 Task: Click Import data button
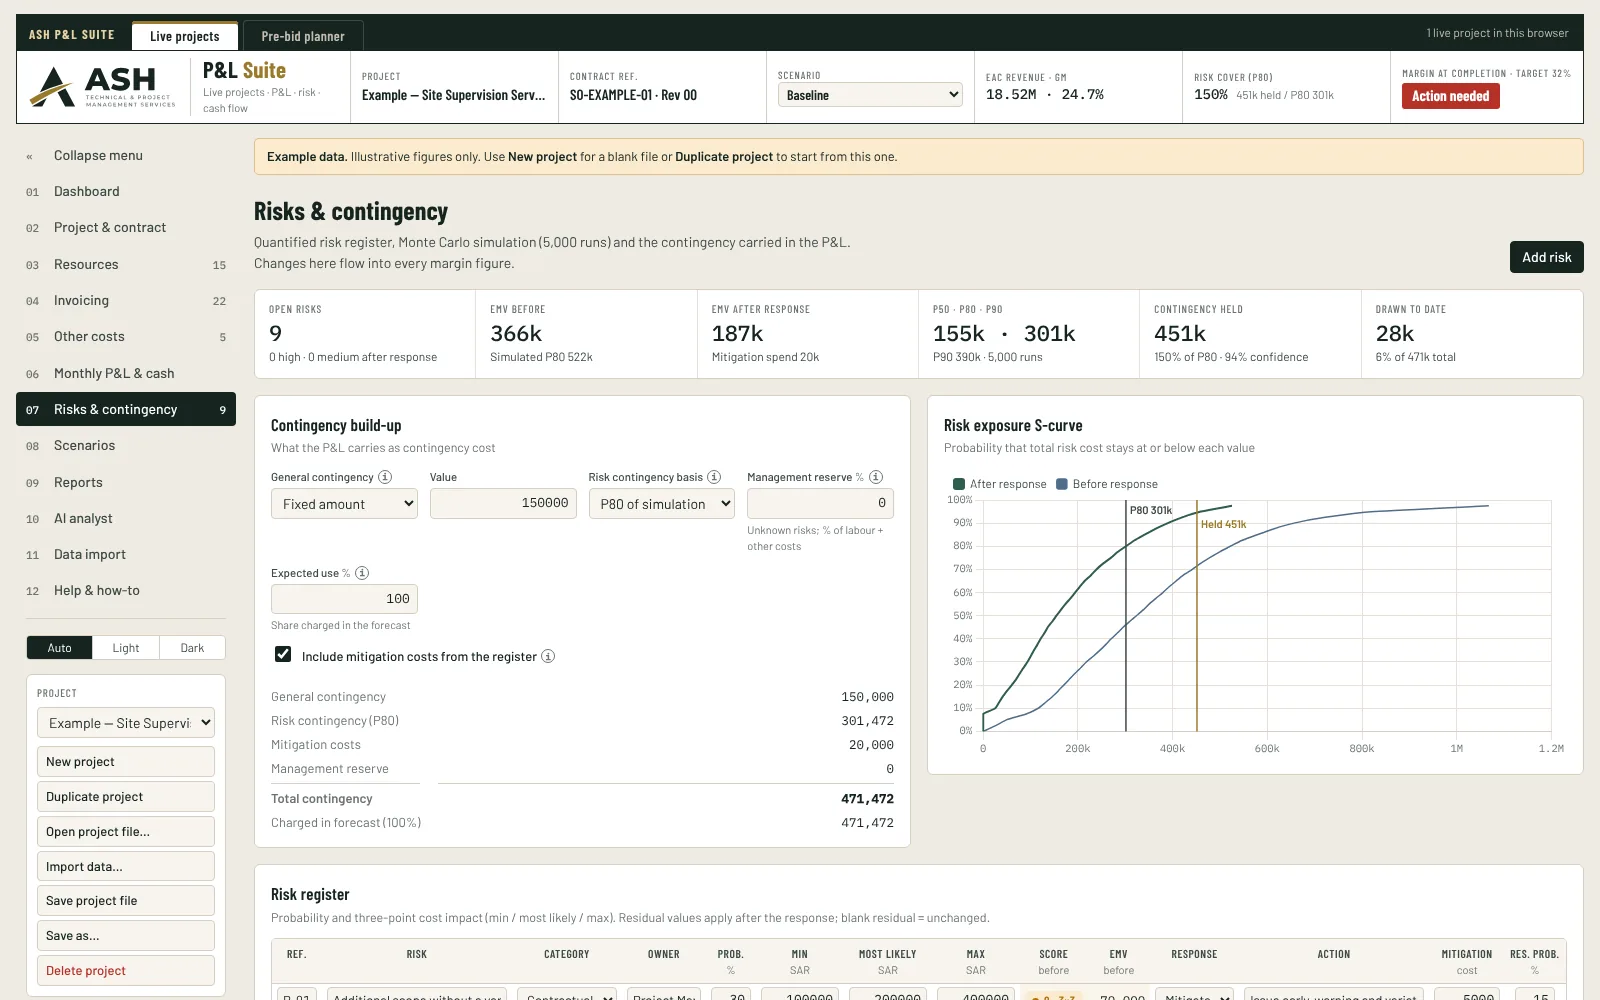126,866
